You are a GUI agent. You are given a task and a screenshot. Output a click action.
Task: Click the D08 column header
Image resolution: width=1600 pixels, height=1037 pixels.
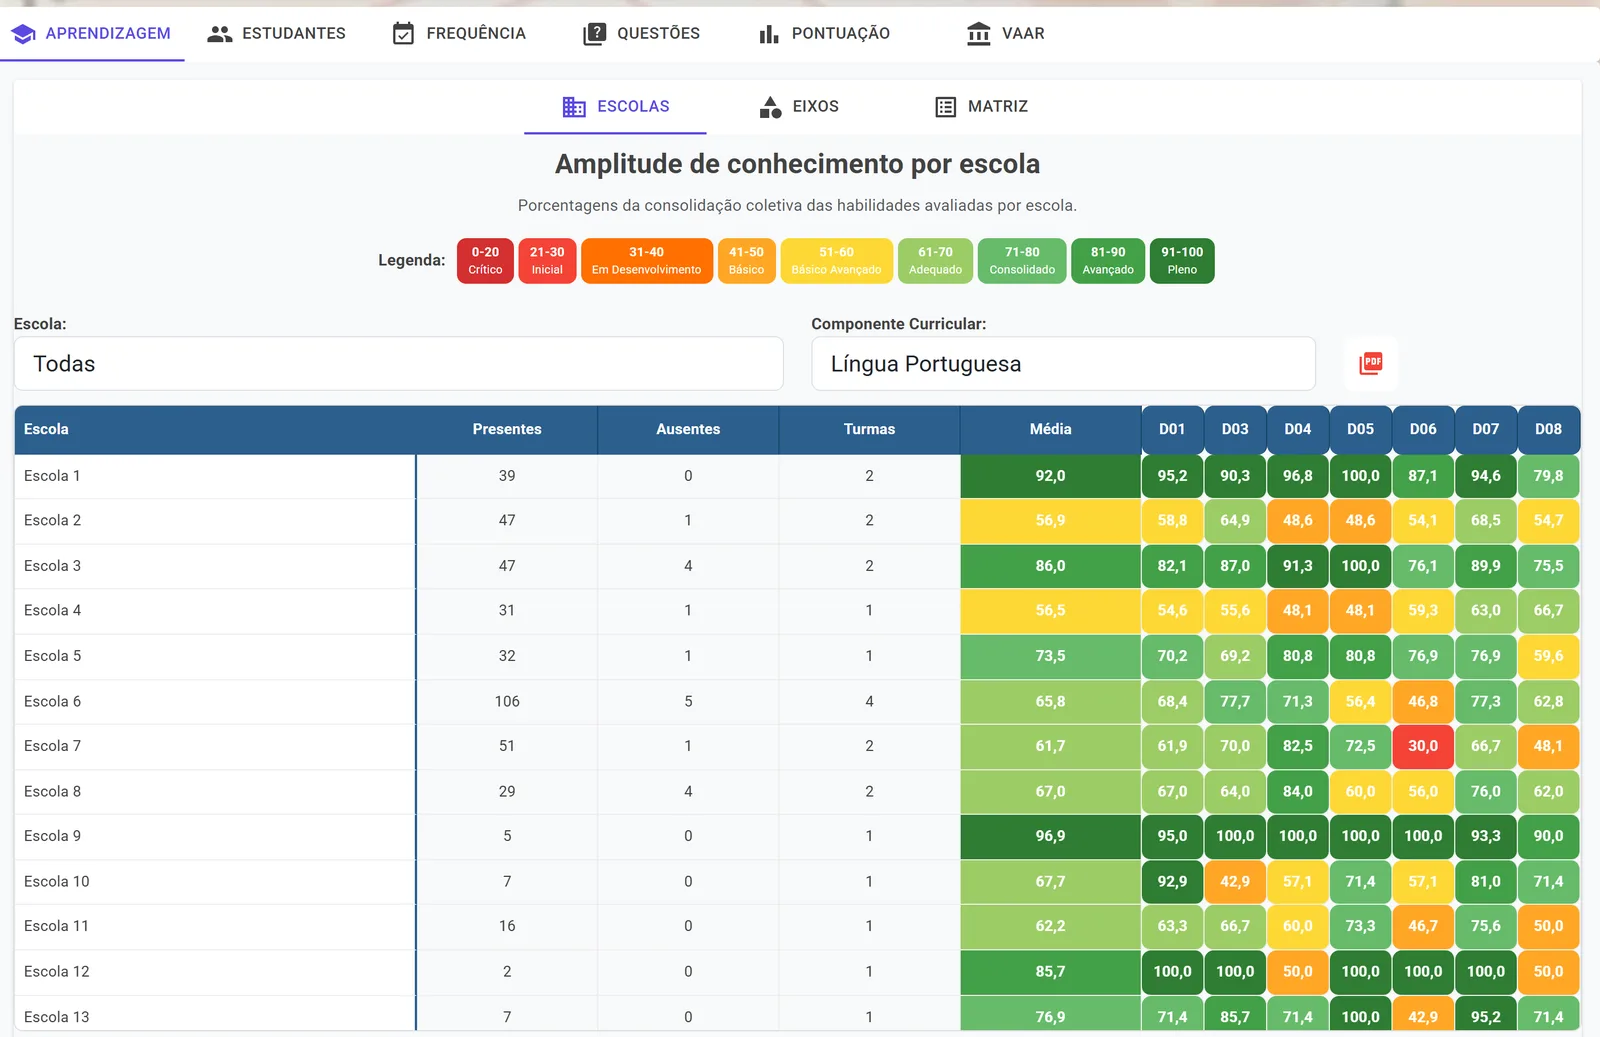1548,429
